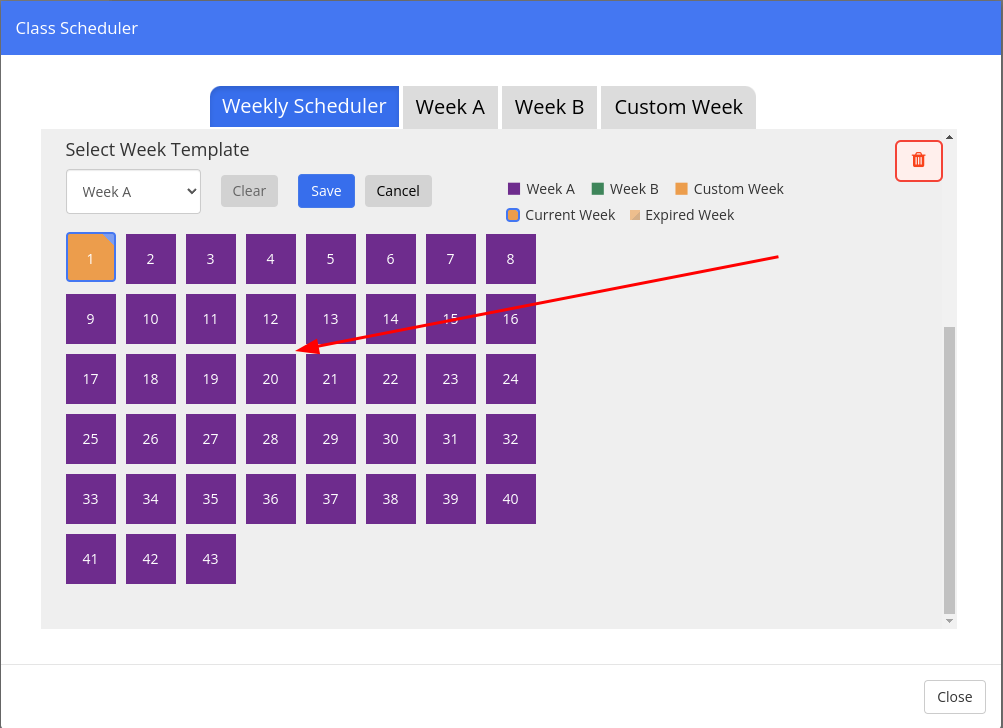
Task: Open the Week A template dropdown
Action: tap(133, 191)
